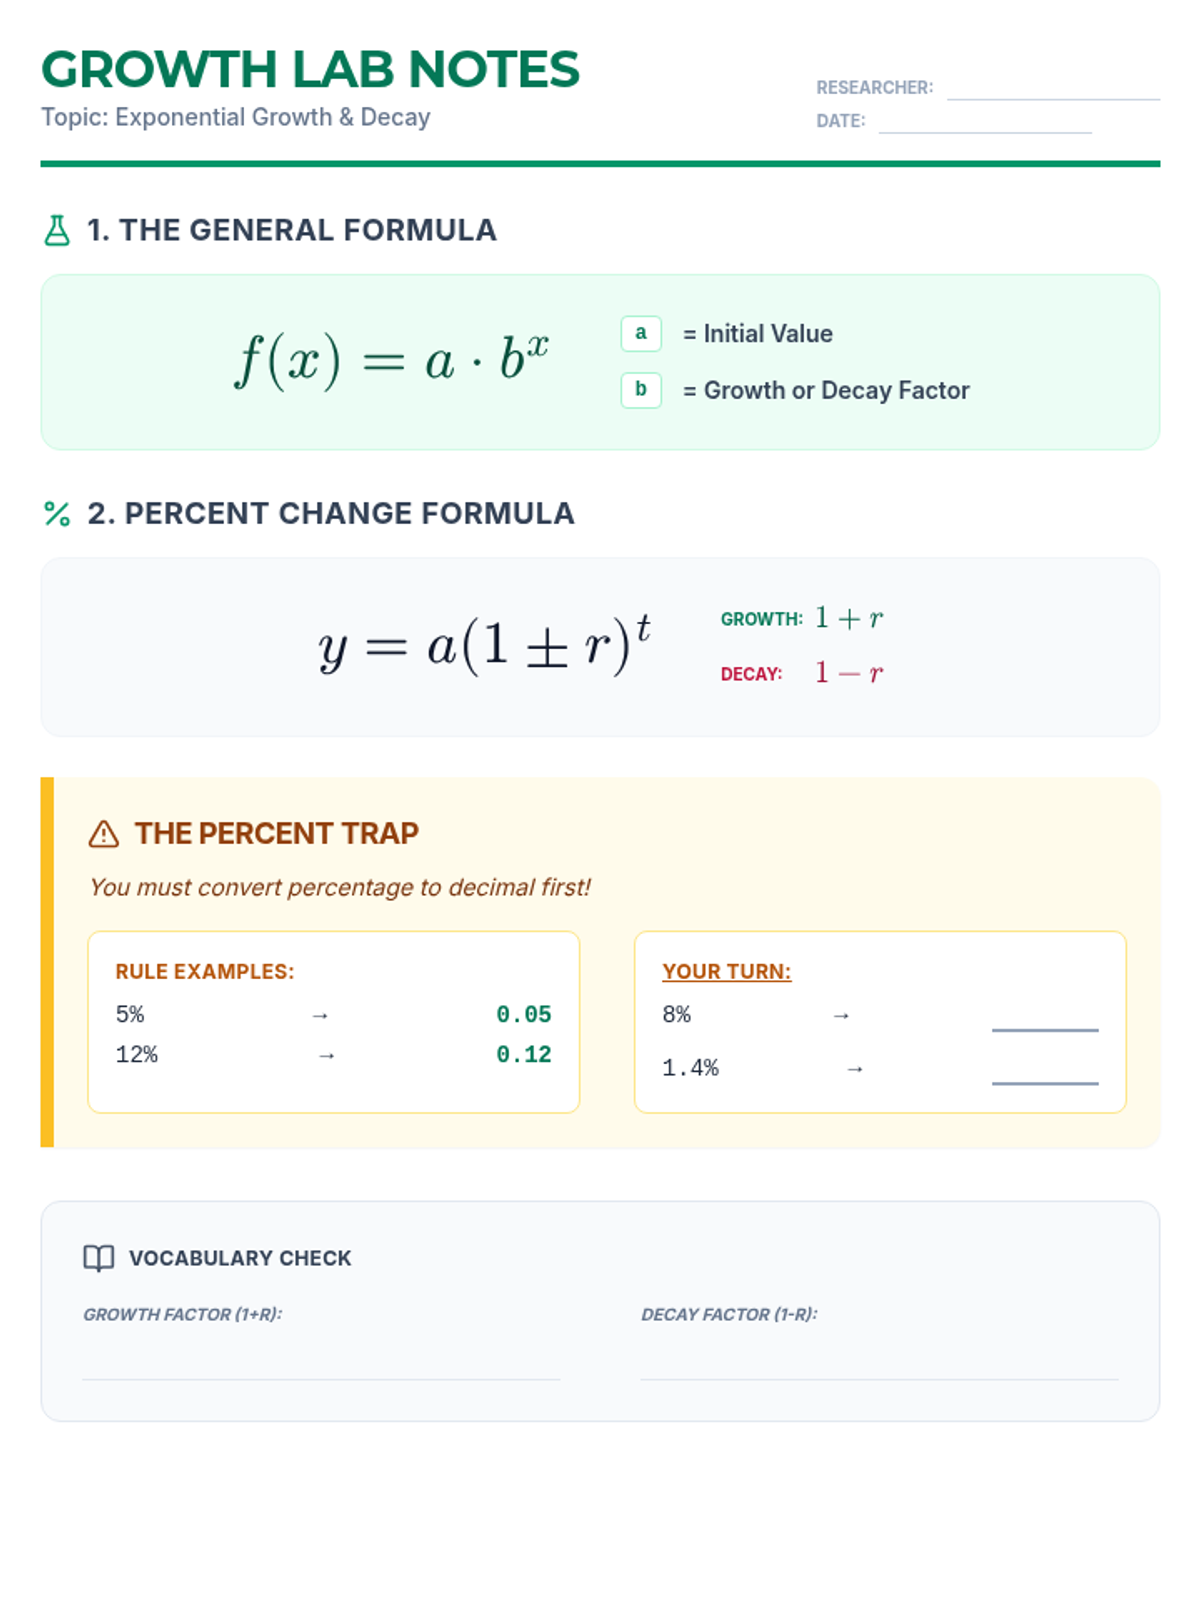Click the answer blank for 1.4%
This screenshot has height=1600, width=1200.
pyautogui.click(x=1045, y=1073)
